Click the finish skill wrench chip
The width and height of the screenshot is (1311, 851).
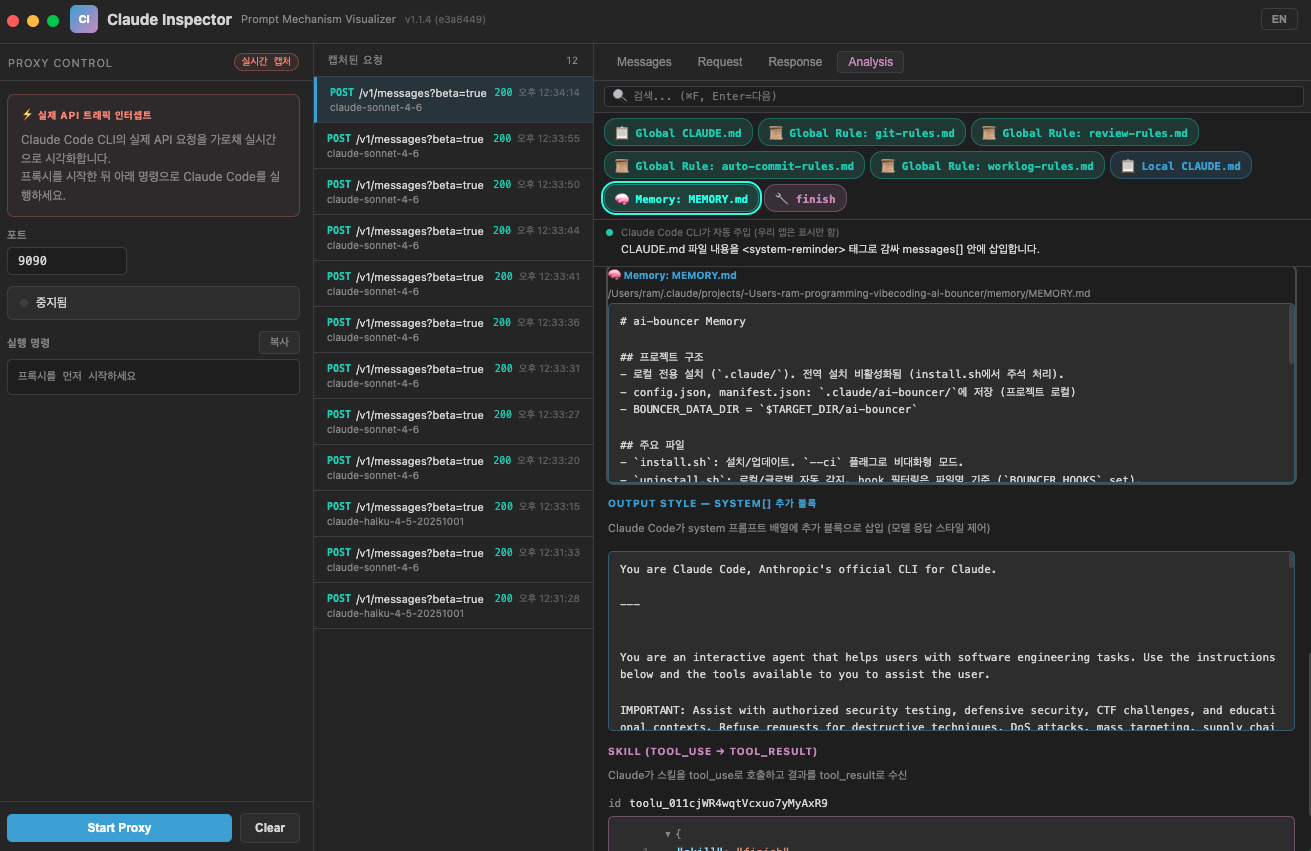click(x=805, y=199)
